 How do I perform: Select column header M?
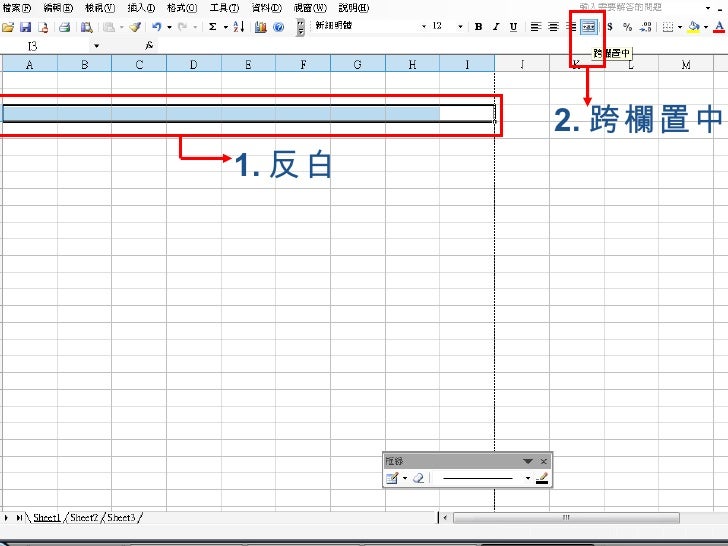686,65
